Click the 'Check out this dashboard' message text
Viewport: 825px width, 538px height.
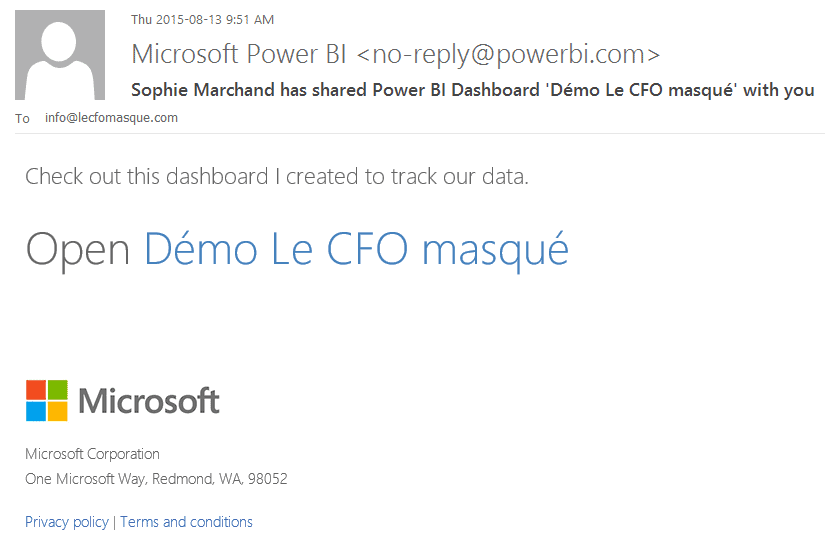(276, 177)
